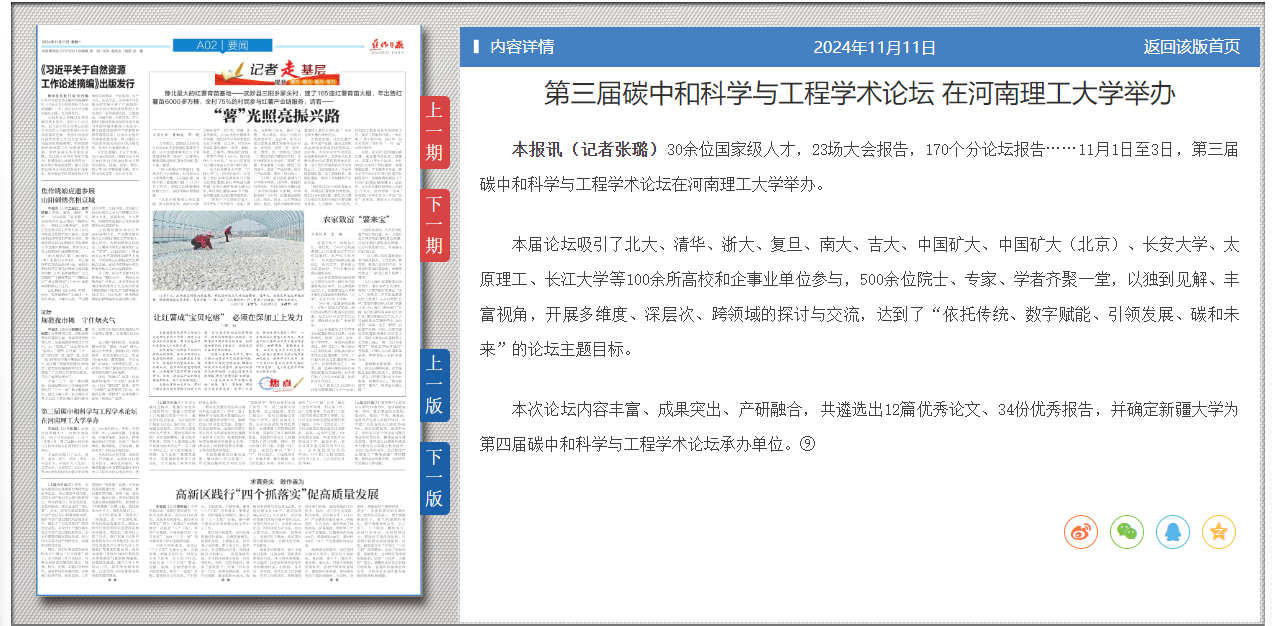Screen dimensions: 1272x626
Task: Go to previous issue (上一期)
Action: click(434, 132)
